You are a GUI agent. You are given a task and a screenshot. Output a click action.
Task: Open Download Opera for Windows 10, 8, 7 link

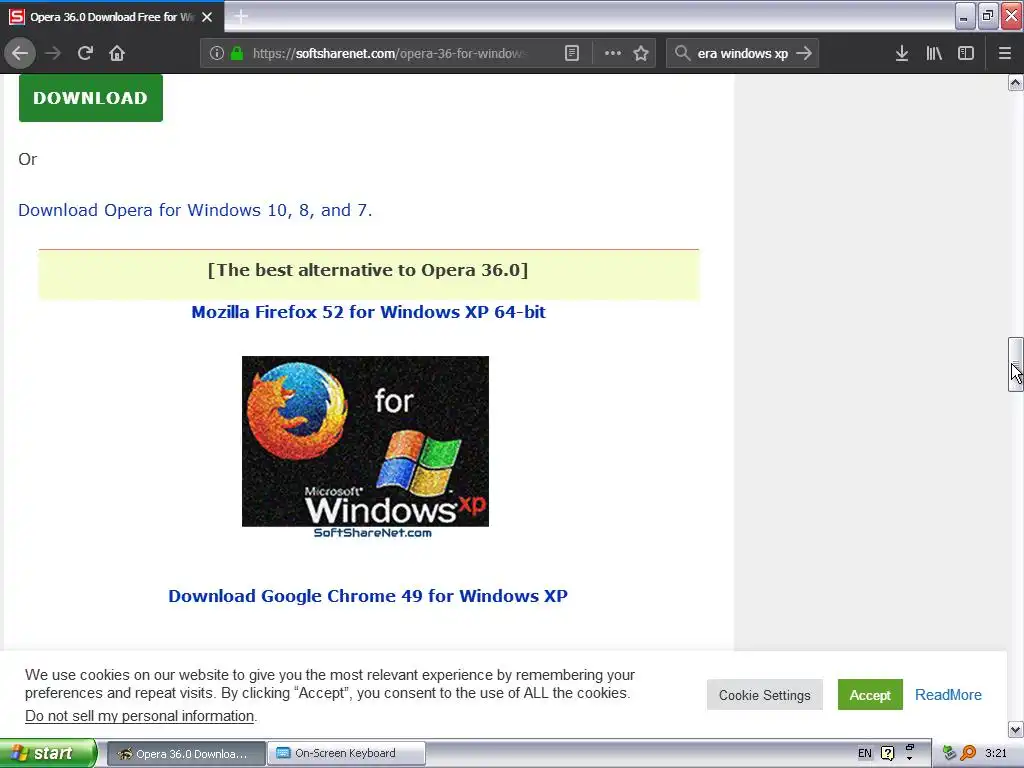[x=195, y=210]
